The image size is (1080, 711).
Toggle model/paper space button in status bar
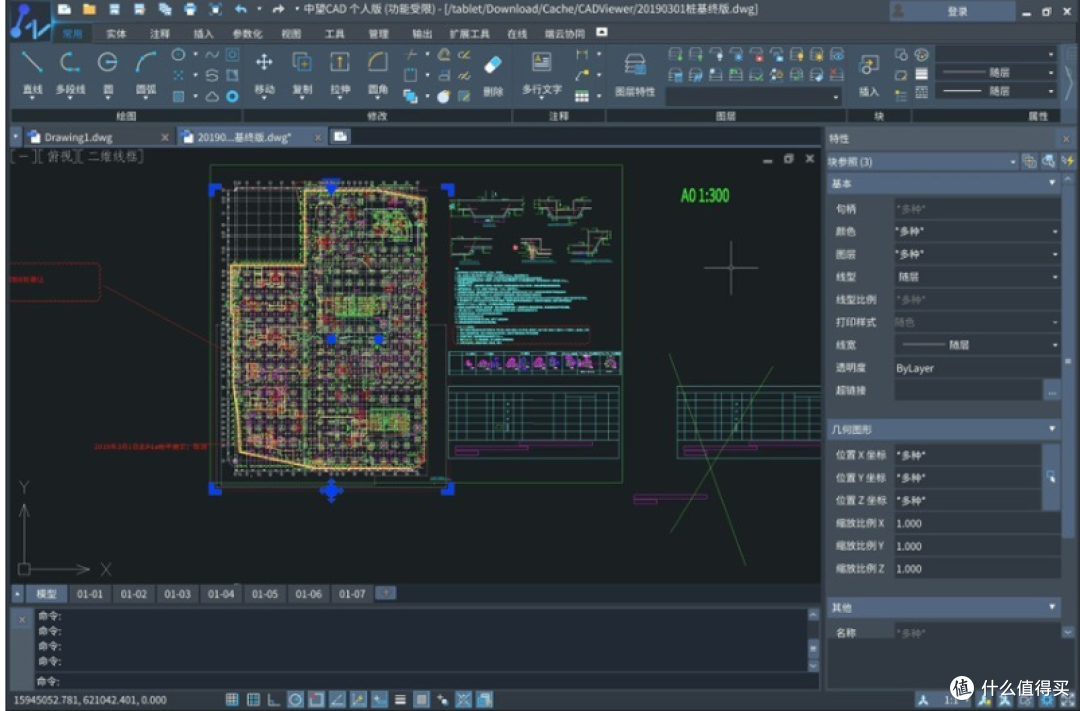point(422,699)
